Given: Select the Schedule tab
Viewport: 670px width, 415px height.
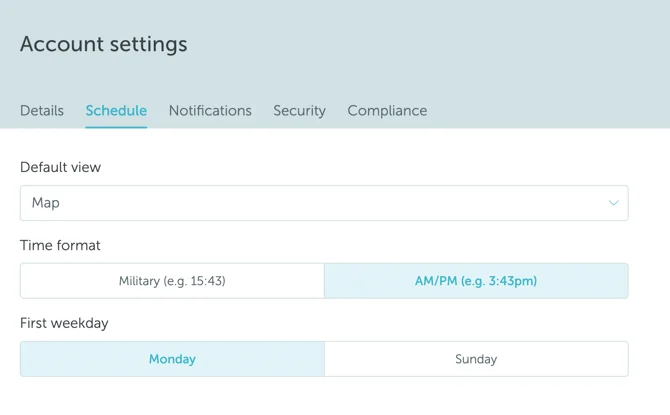Looking at the screenshot, I should pyautogui.click(x=116, y=111).
